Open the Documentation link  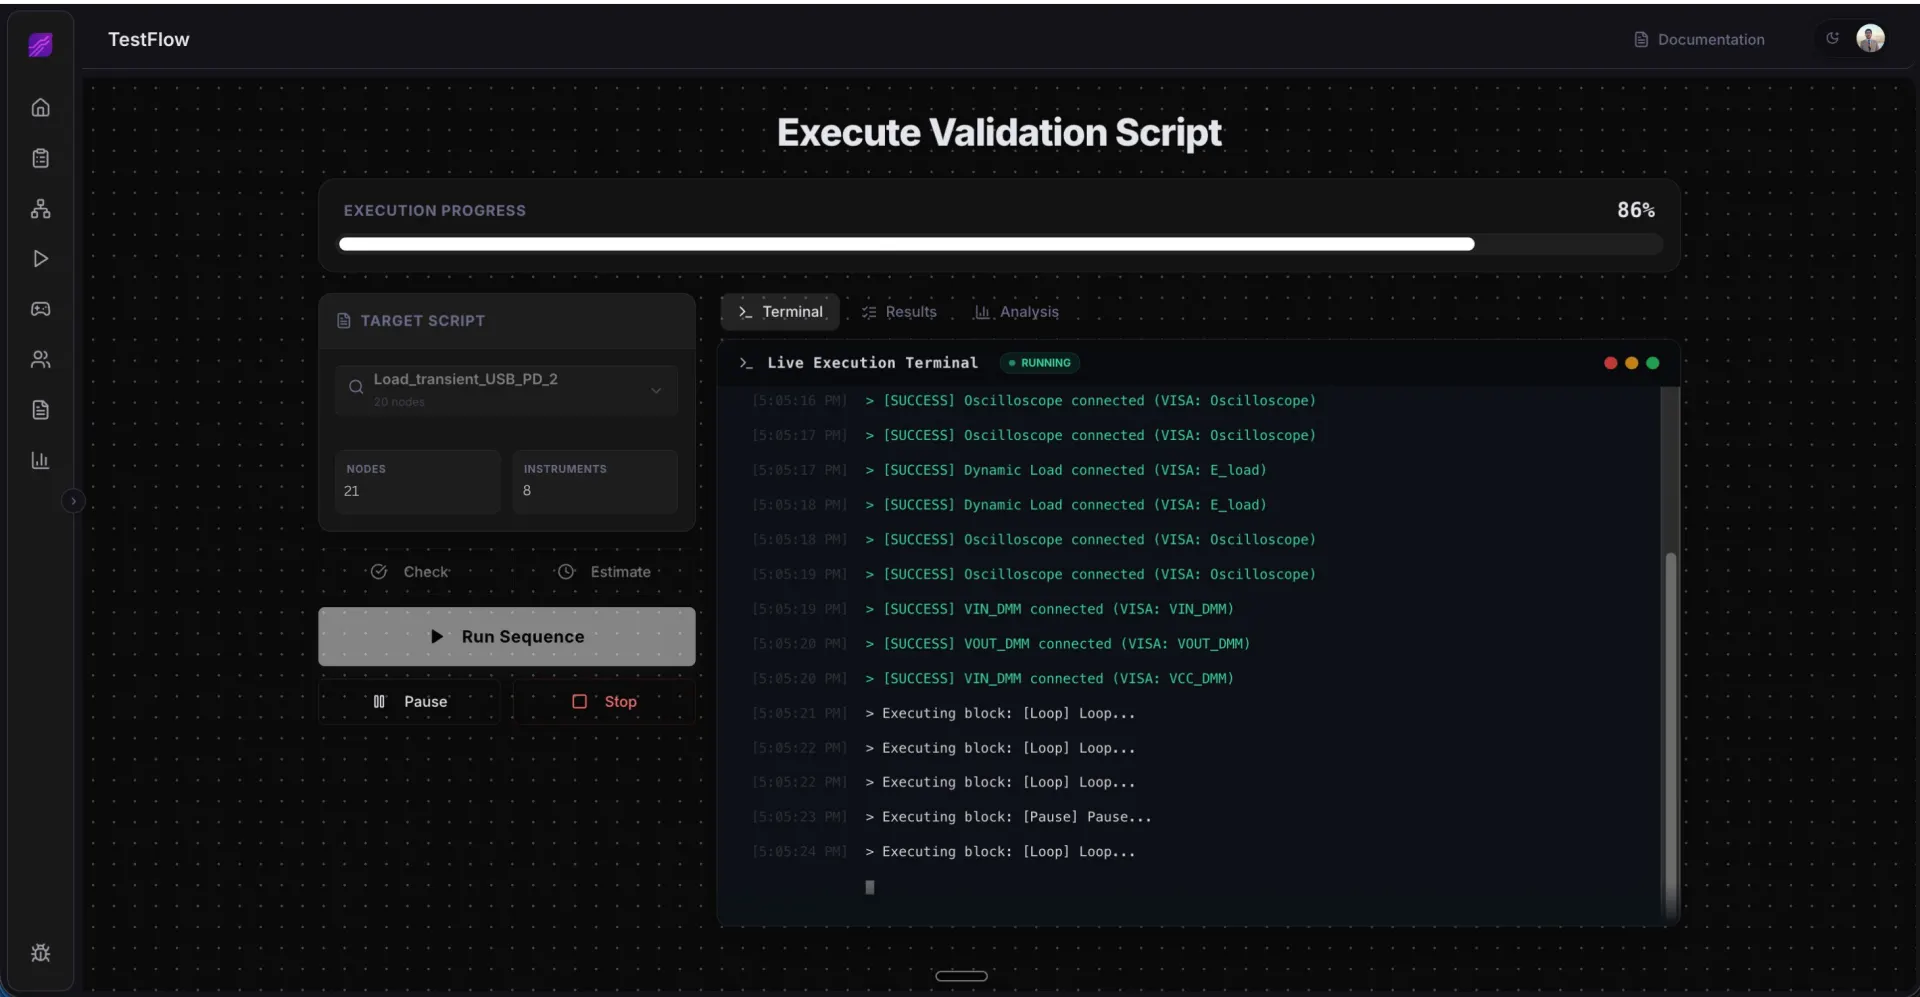point(1699,40)
